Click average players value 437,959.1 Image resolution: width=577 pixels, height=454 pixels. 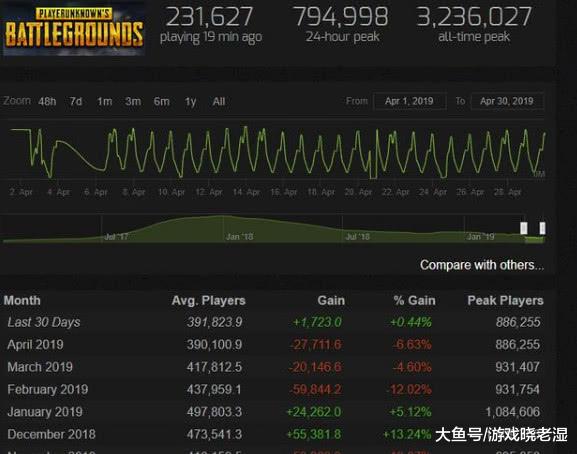215,390
